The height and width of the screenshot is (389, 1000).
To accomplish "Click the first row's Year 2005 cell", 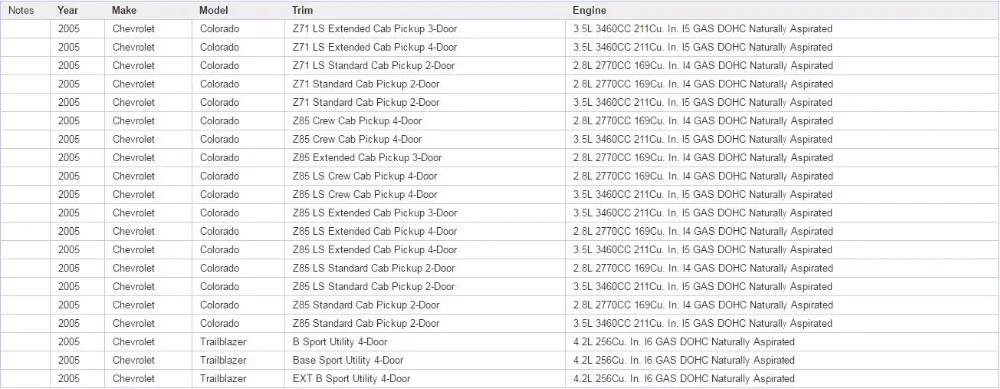I will pyautogui.click(x=78, y=29).
